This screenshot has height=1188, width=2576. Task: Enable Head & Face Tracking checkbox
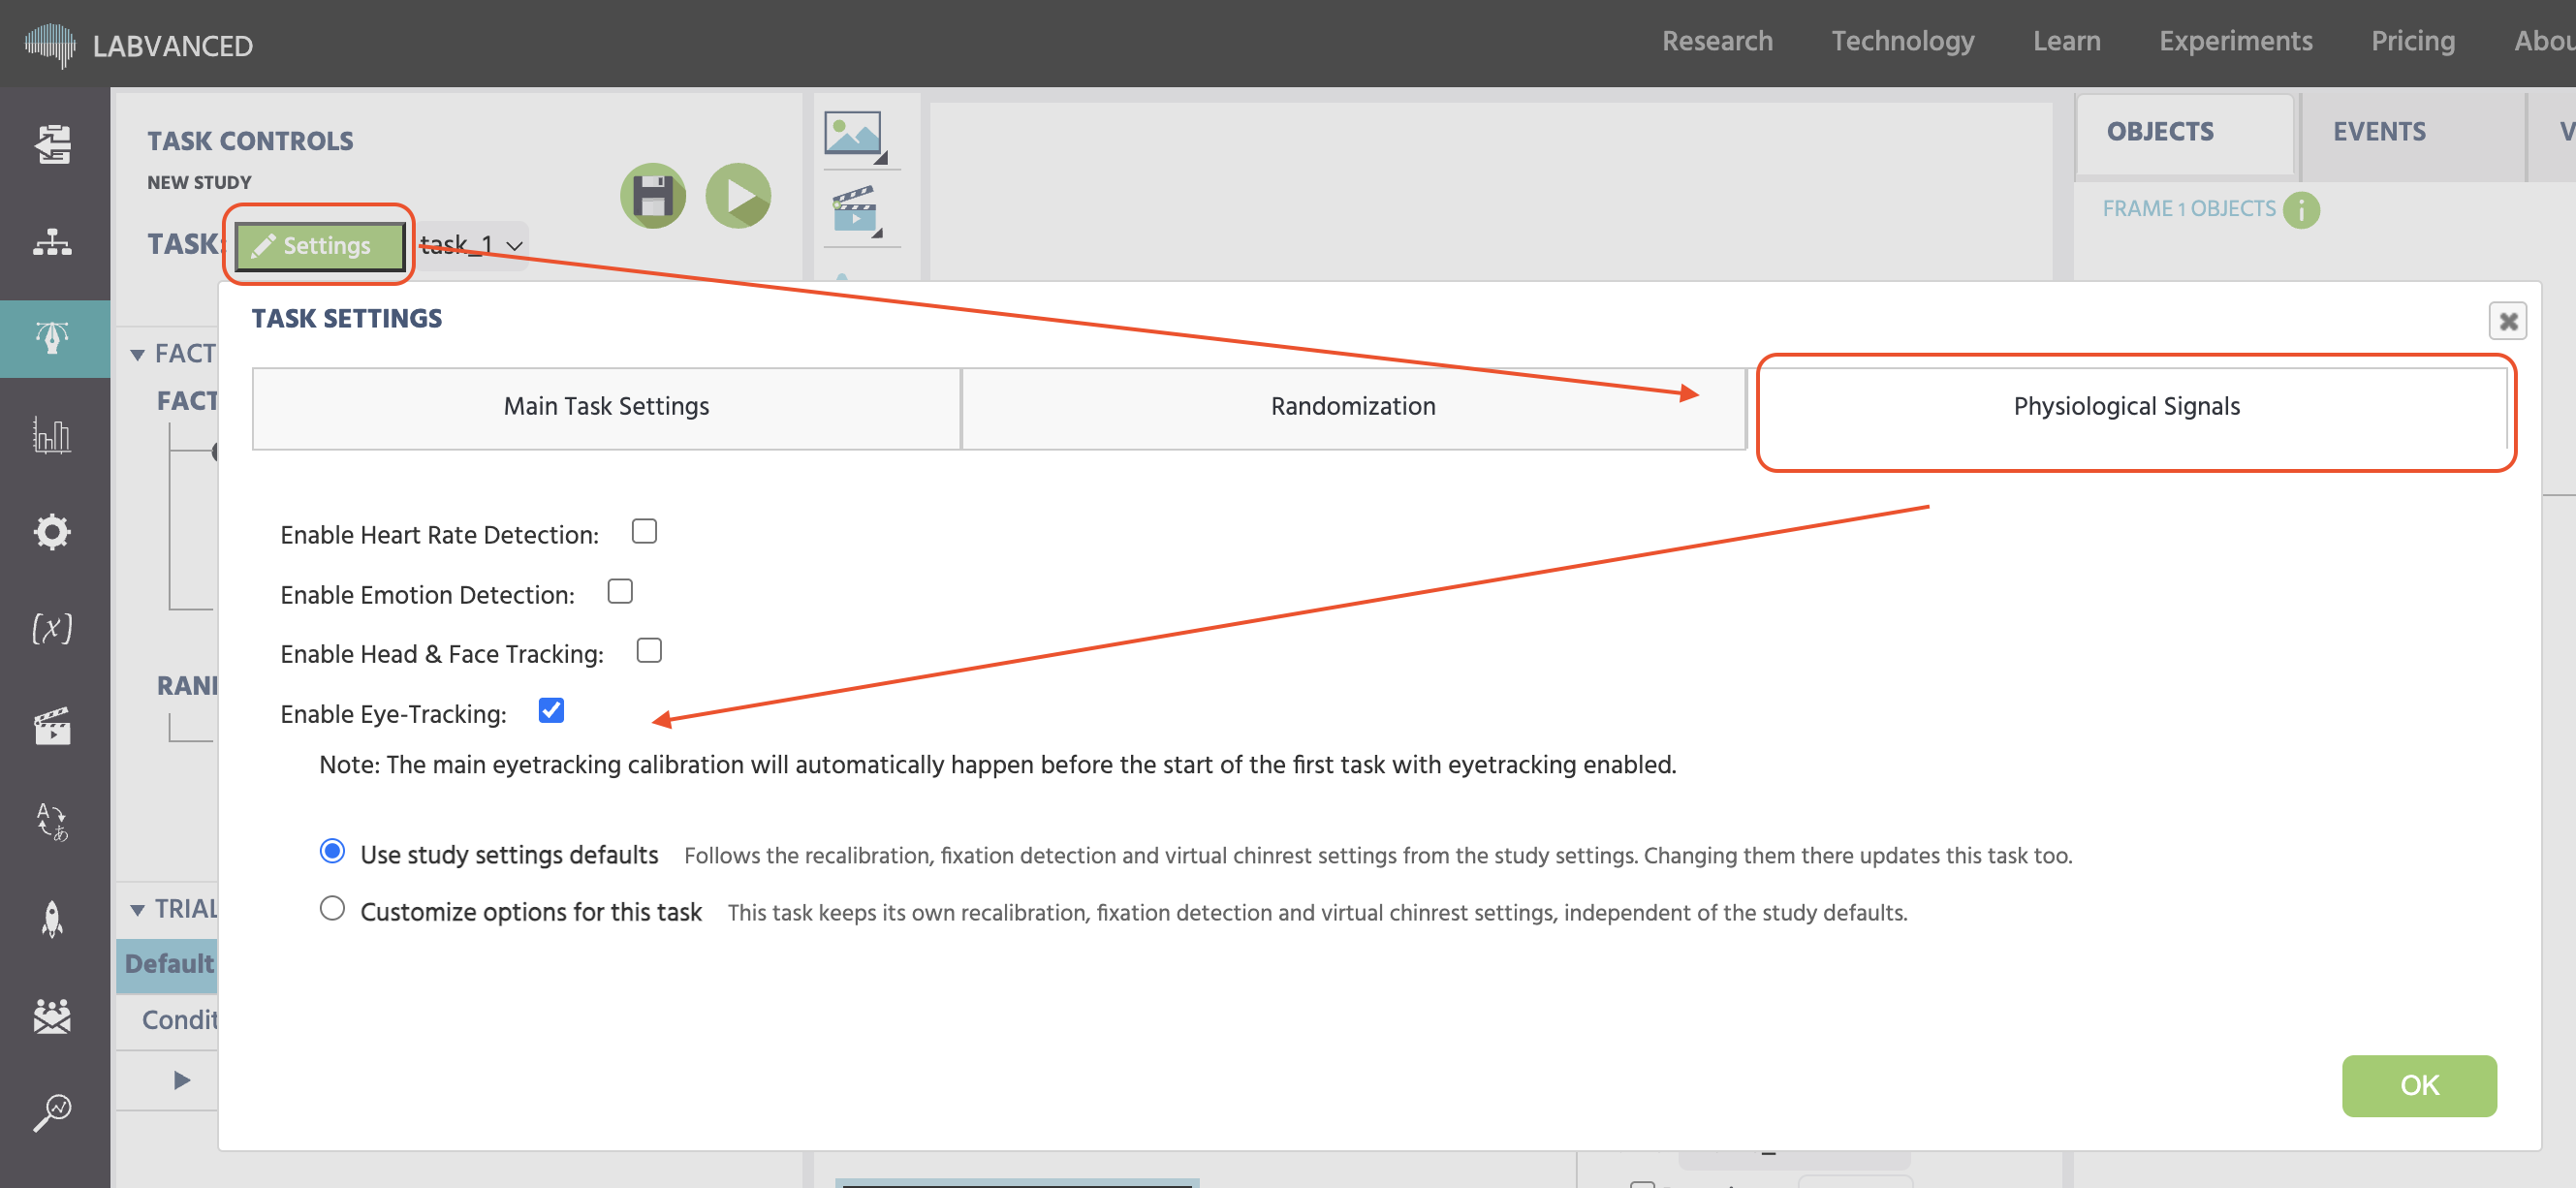tap(649, 650)
